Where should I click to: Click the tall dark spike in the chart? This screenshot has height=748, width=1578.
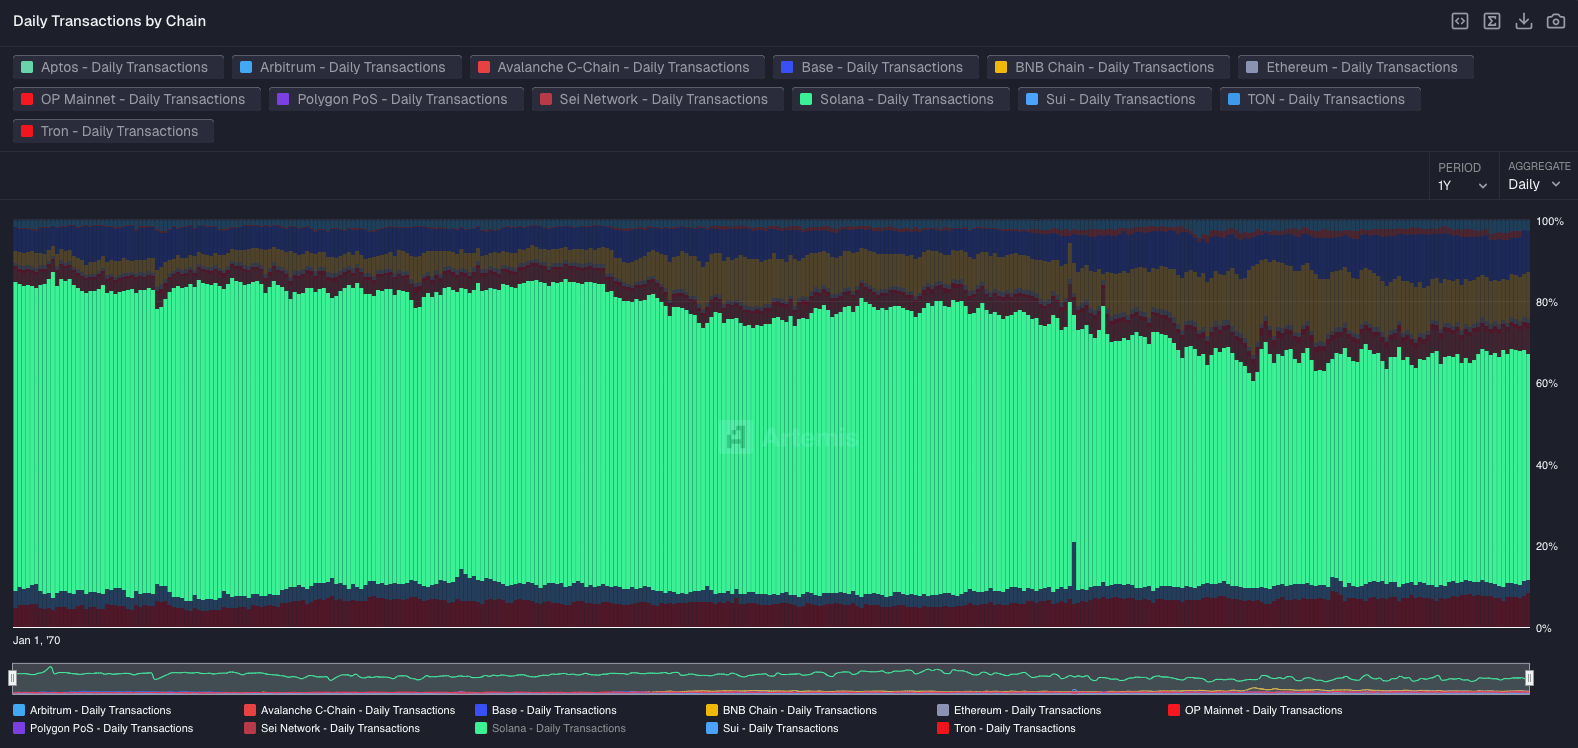pyautogui.click(x=1074, y=565)
